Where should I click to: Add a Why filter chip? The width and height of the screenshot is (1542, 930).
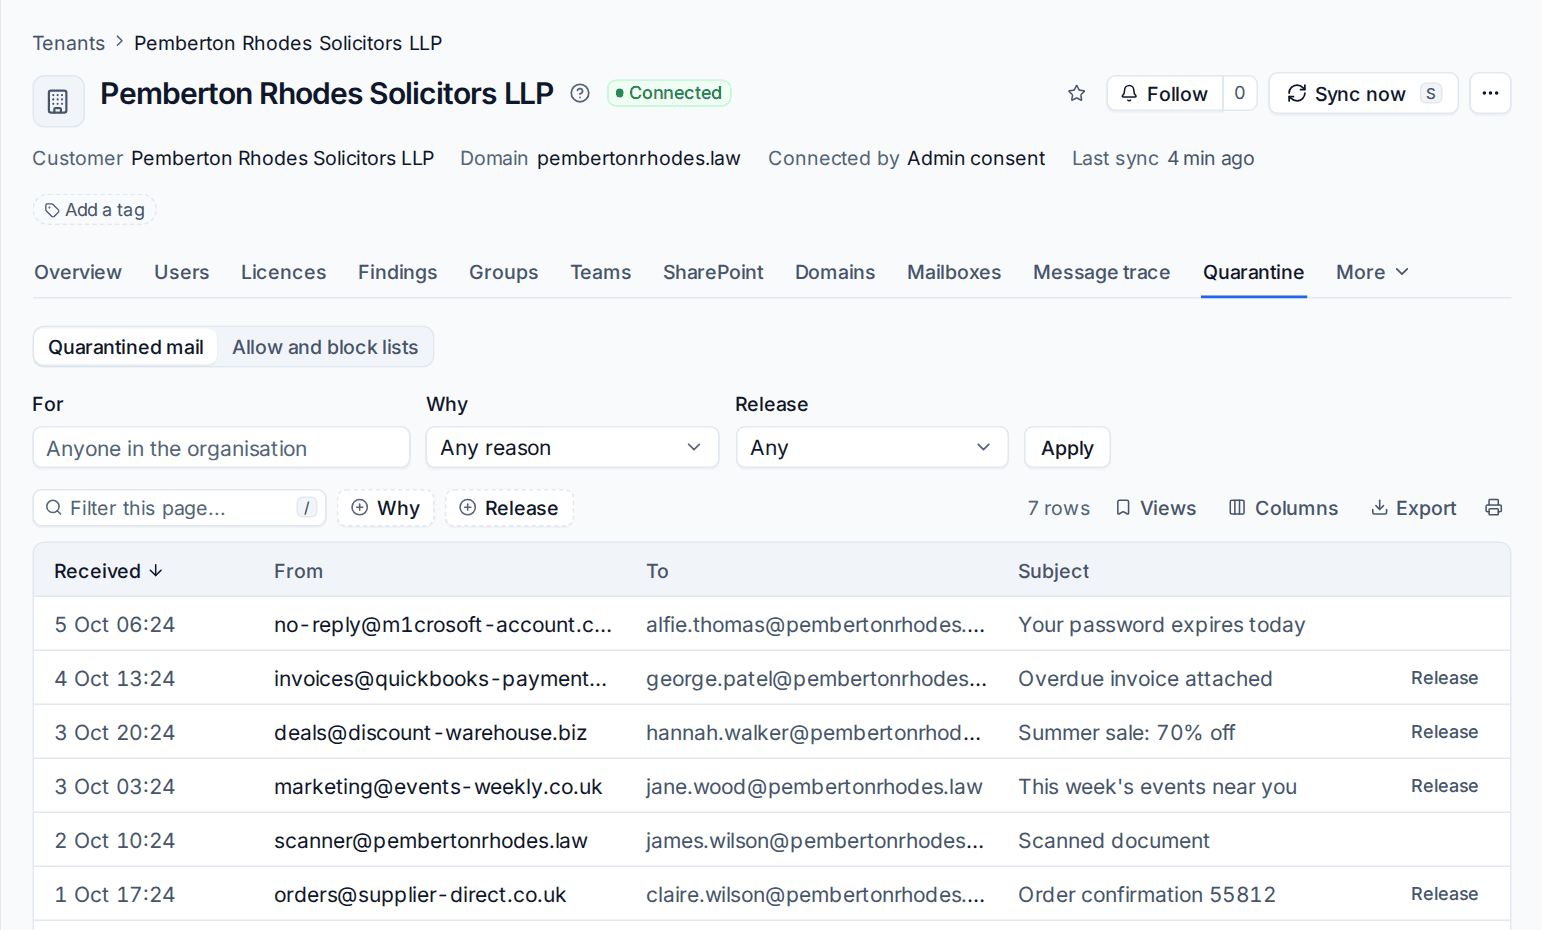[386, 508]
